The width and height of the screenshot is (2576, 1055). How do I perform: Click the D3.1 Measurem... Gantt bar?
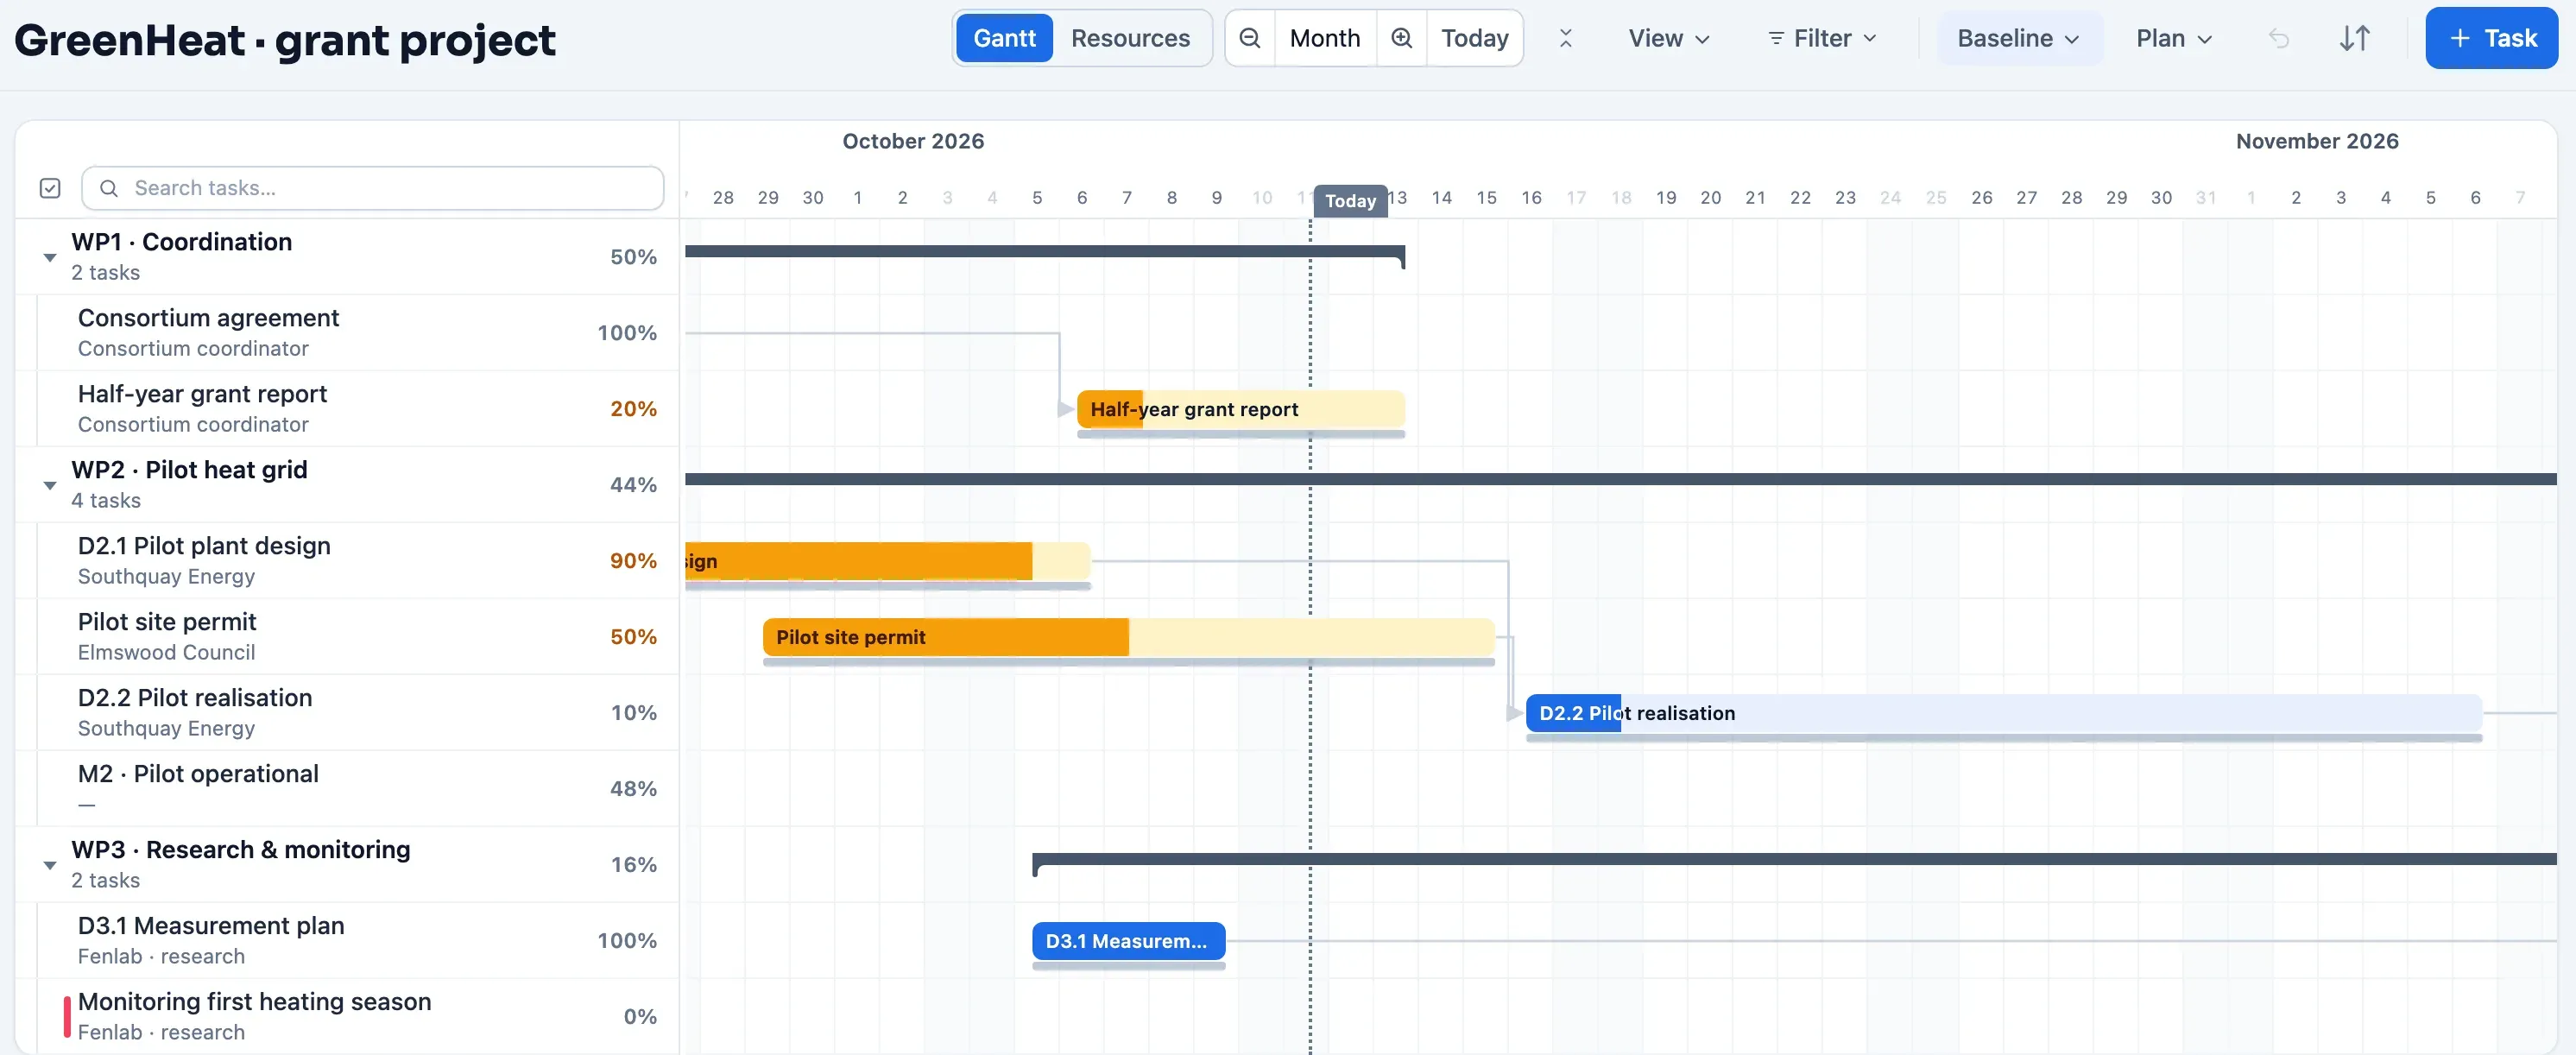[x=1128, y=941]
